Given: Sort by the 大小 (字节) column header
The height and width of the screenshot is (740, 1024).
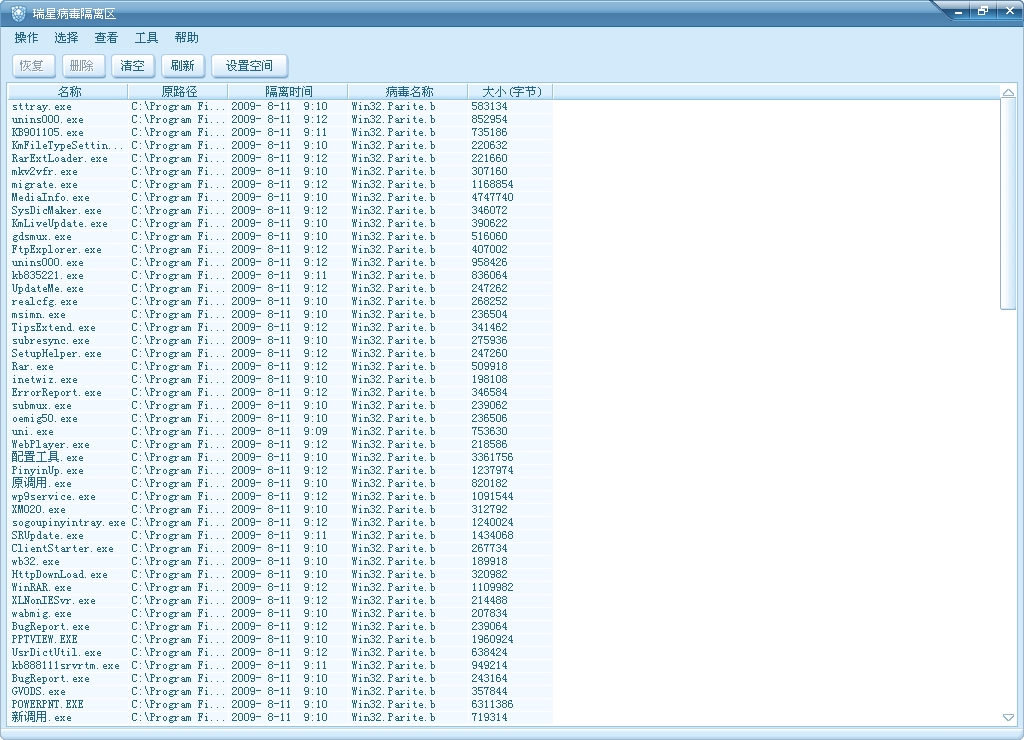Looking at the screenshot, I should 510,91.
